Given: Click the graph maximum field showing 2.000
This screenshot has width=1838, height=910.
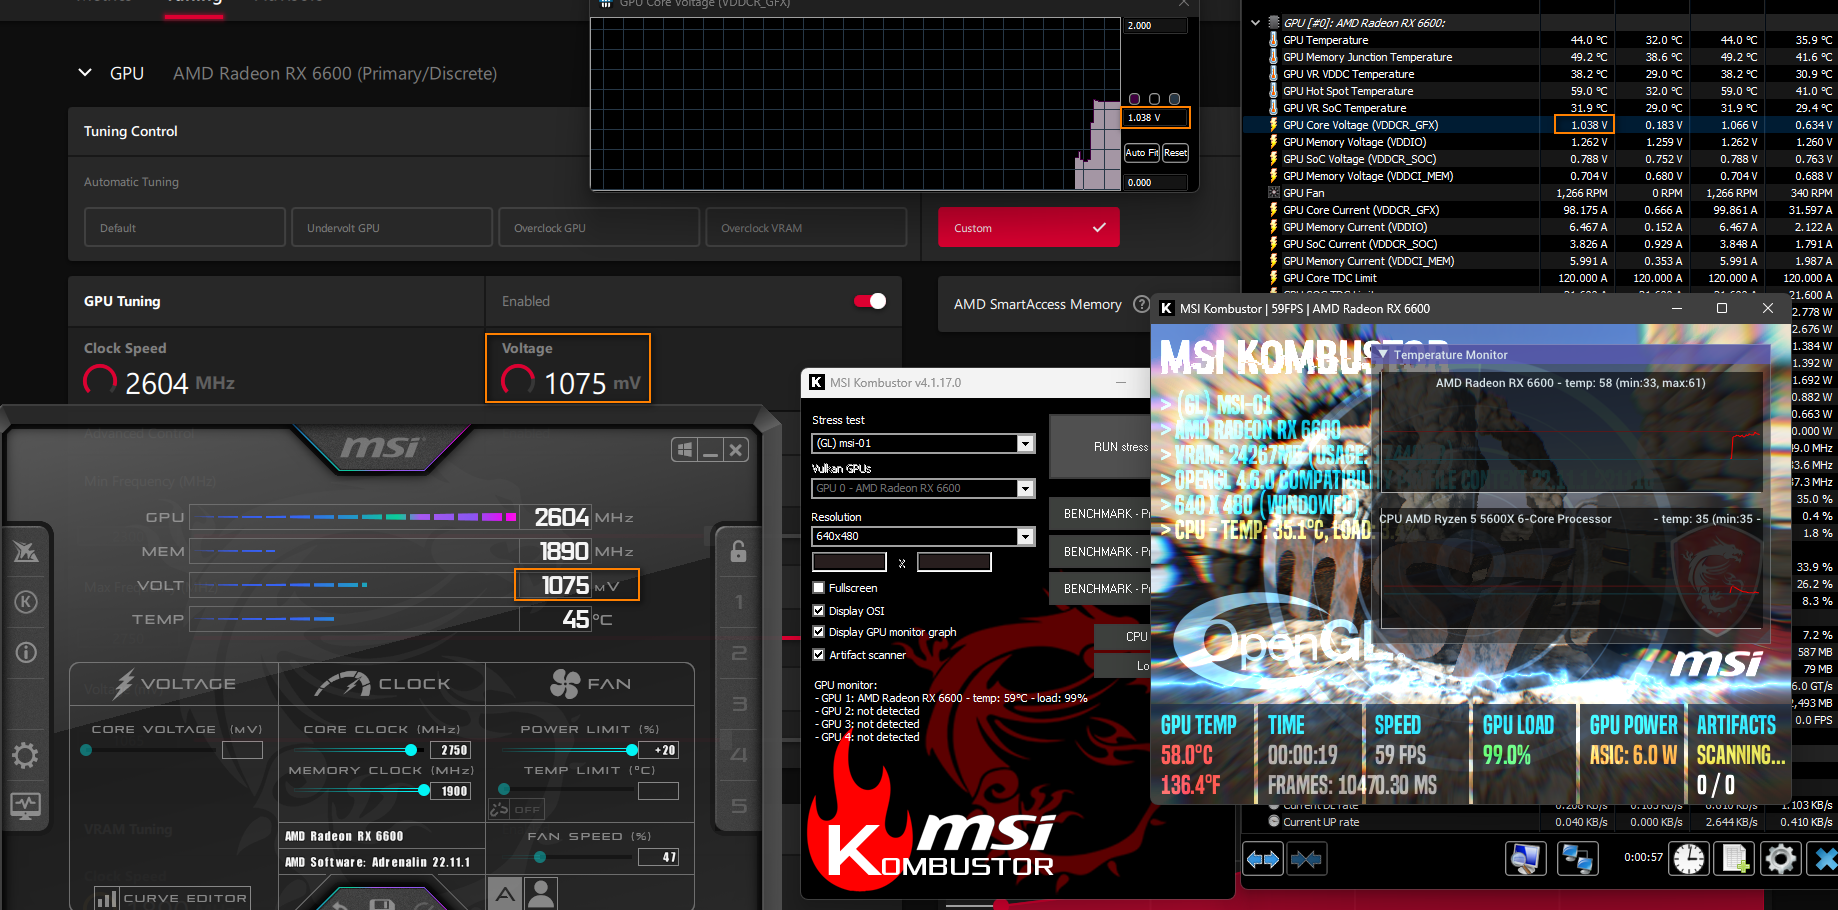Looking at the screenshot, I should pyautogui.click(x=1155, y=26).
